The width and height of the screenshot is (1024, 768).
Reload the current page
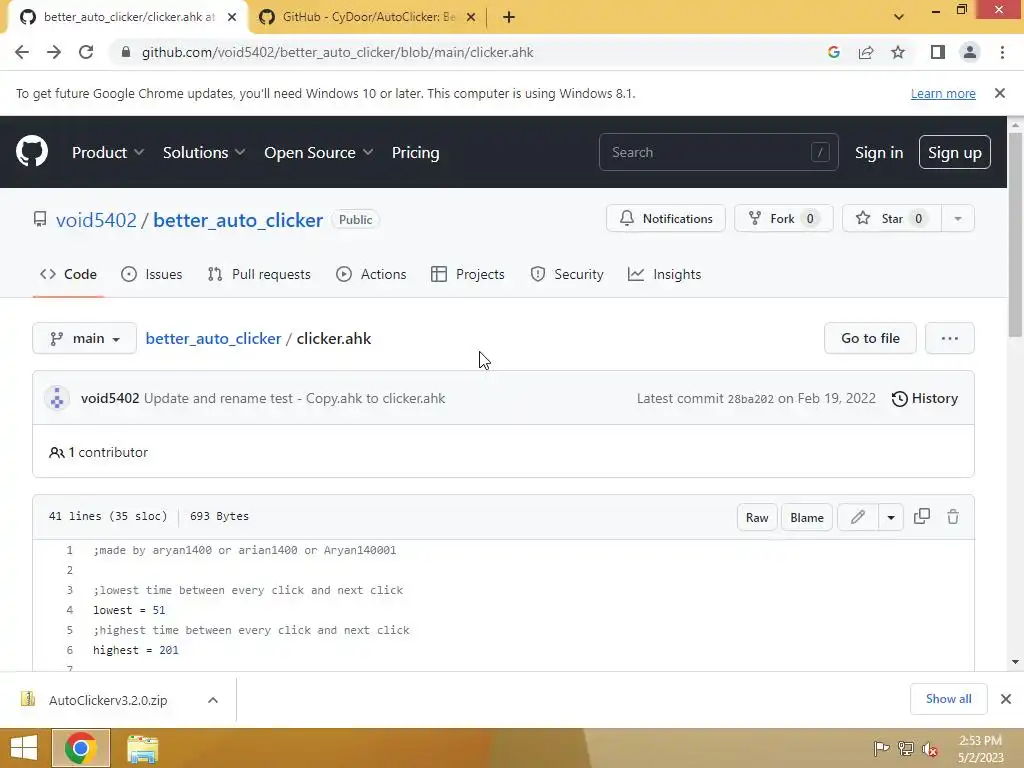coord(86,52)
